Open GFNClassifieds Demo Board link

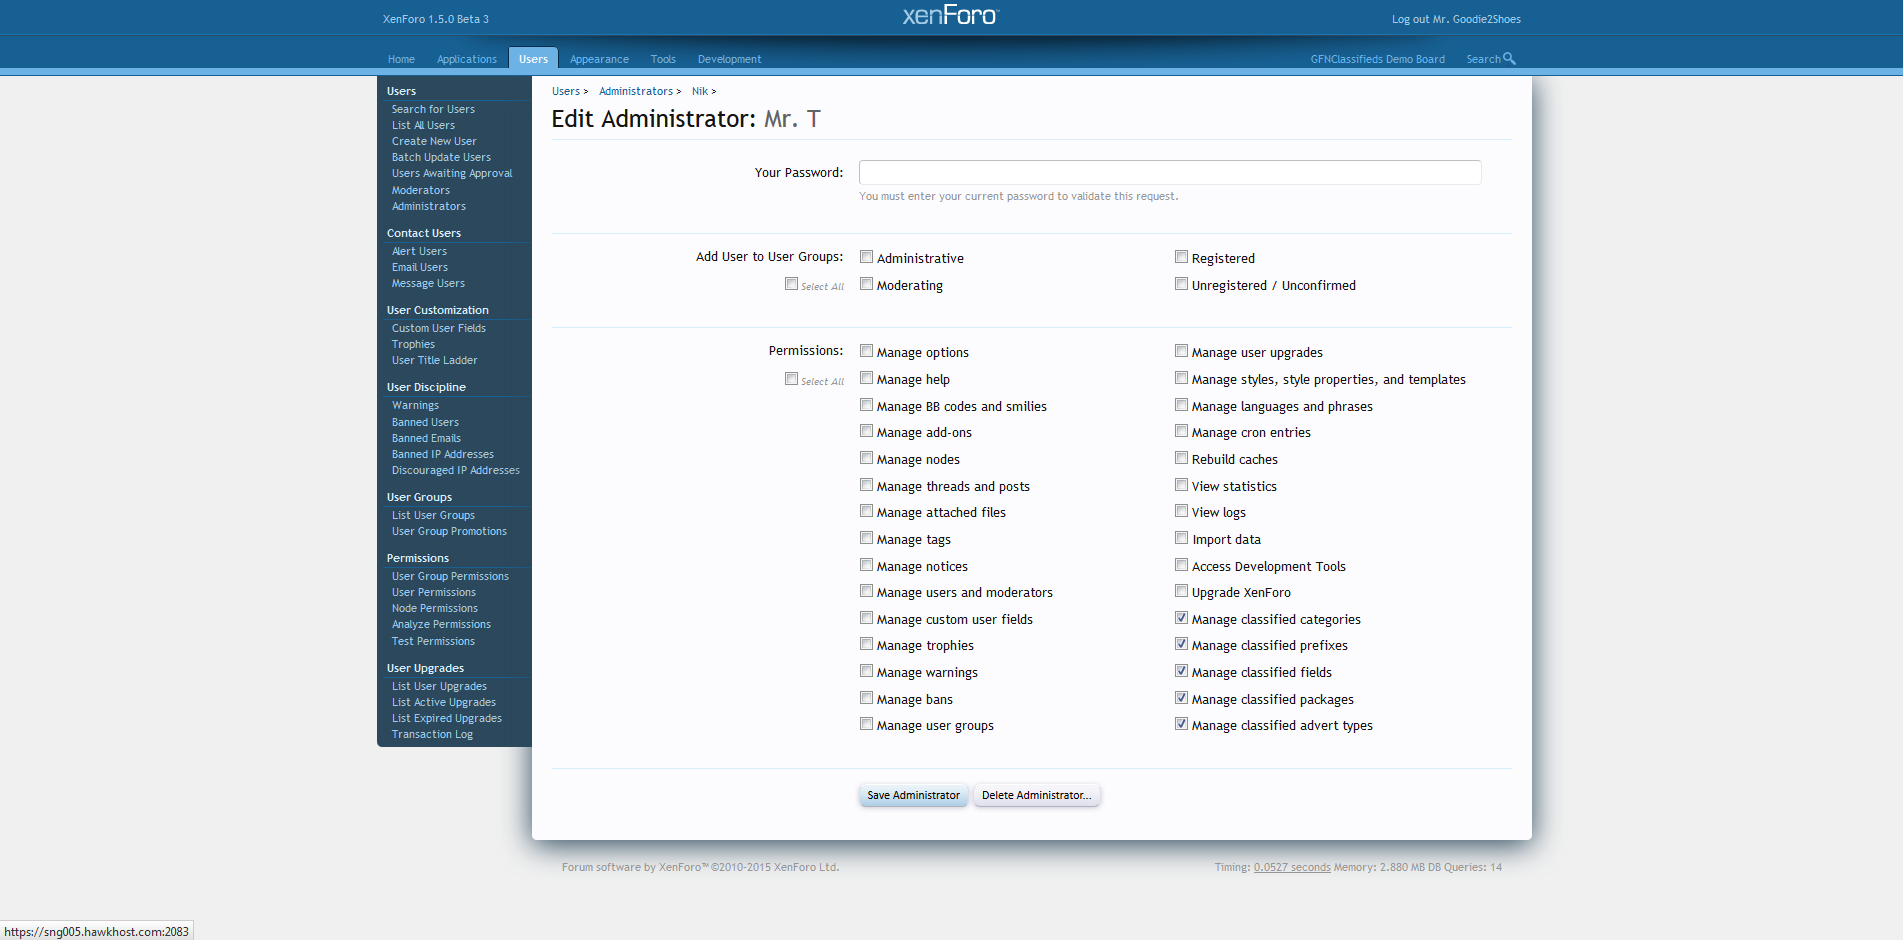point(1377,59)
